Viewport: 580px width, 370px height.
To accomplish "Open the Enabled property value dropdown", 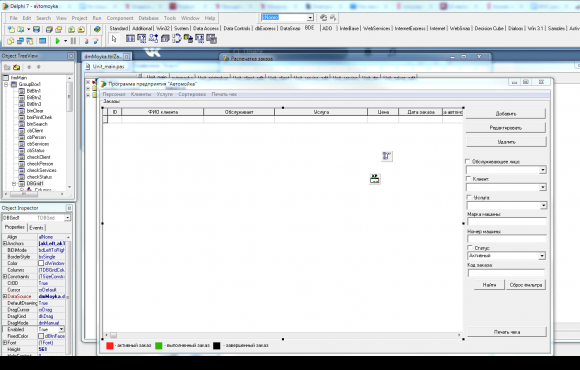I will (x=61, y=329).
